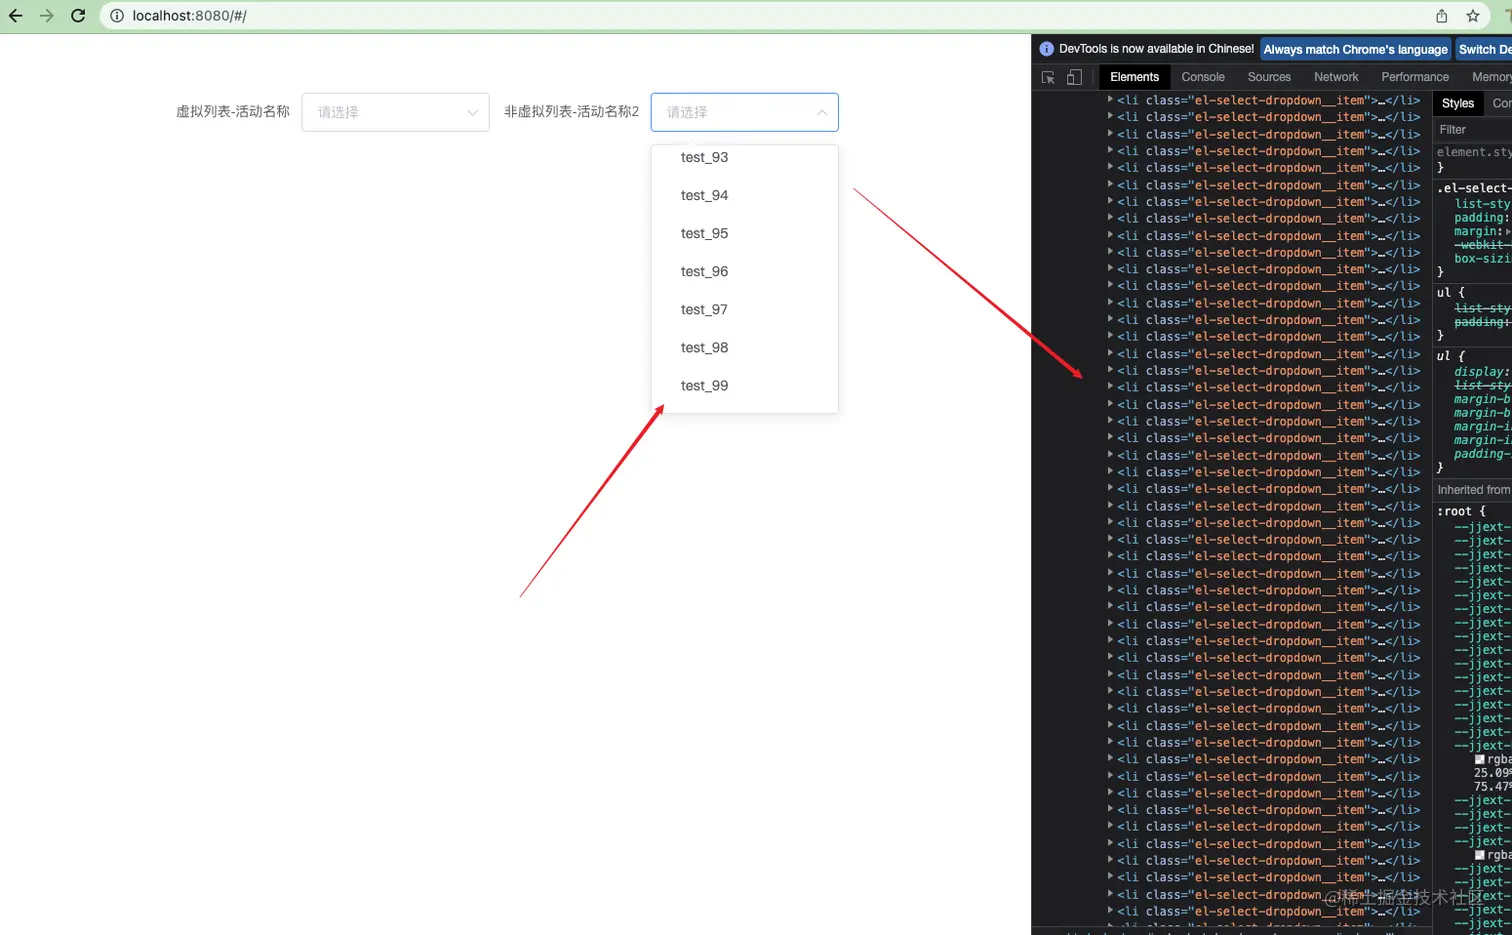Switch to the Elements tab
This screenshot has width=1512, height=935.
(1134, 77)
